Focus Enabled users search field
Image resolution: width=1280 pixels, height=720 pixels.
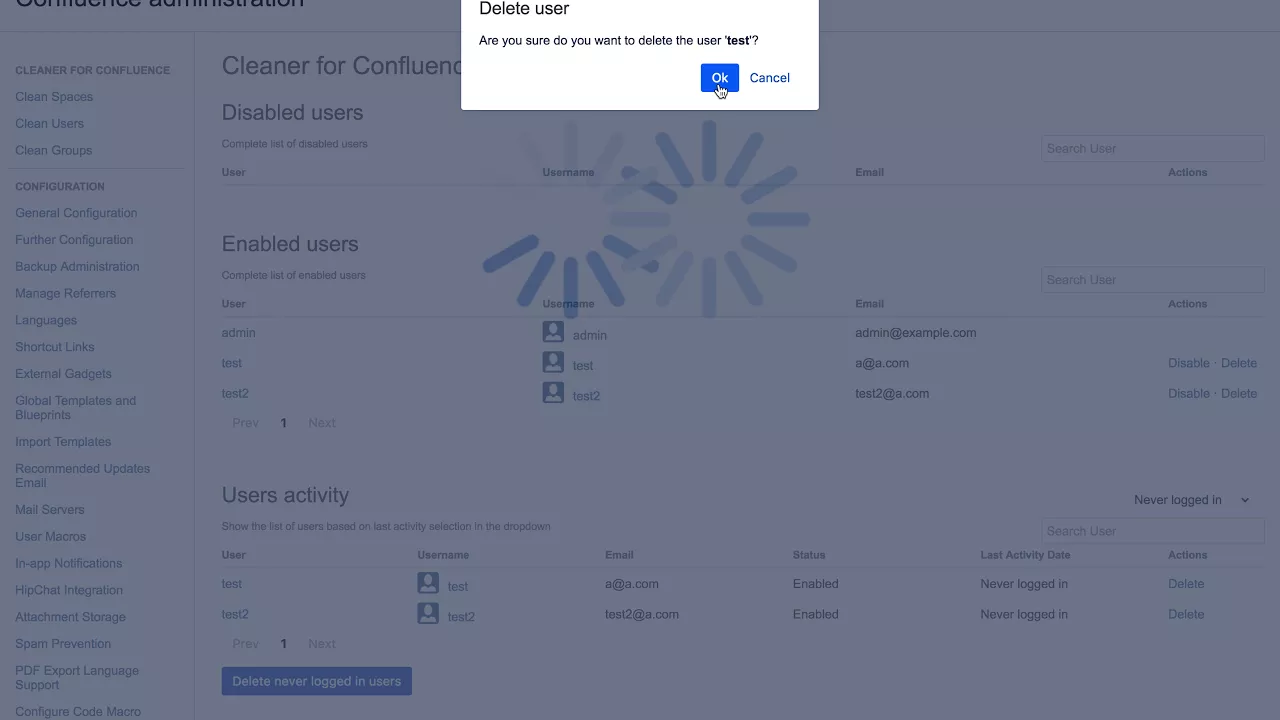(1153, 280)
